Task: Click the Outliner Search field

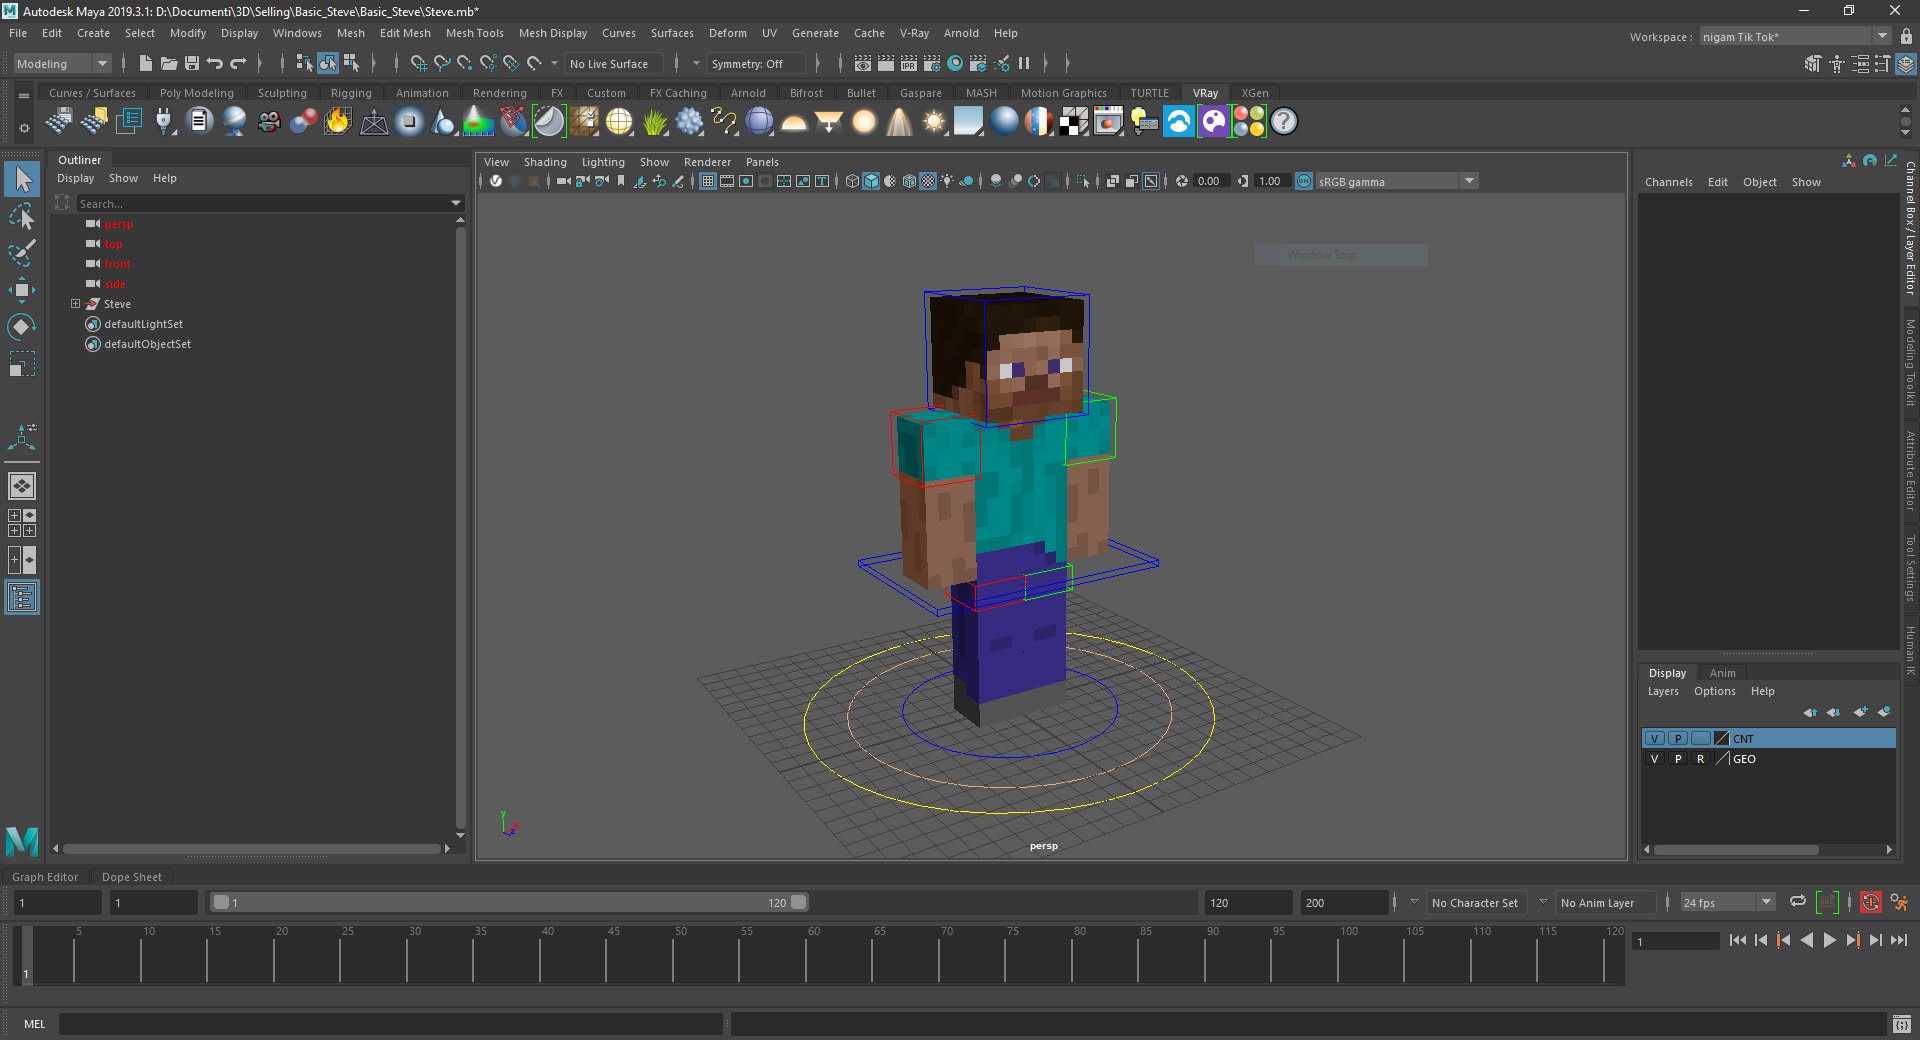Action: coord(263,203)
